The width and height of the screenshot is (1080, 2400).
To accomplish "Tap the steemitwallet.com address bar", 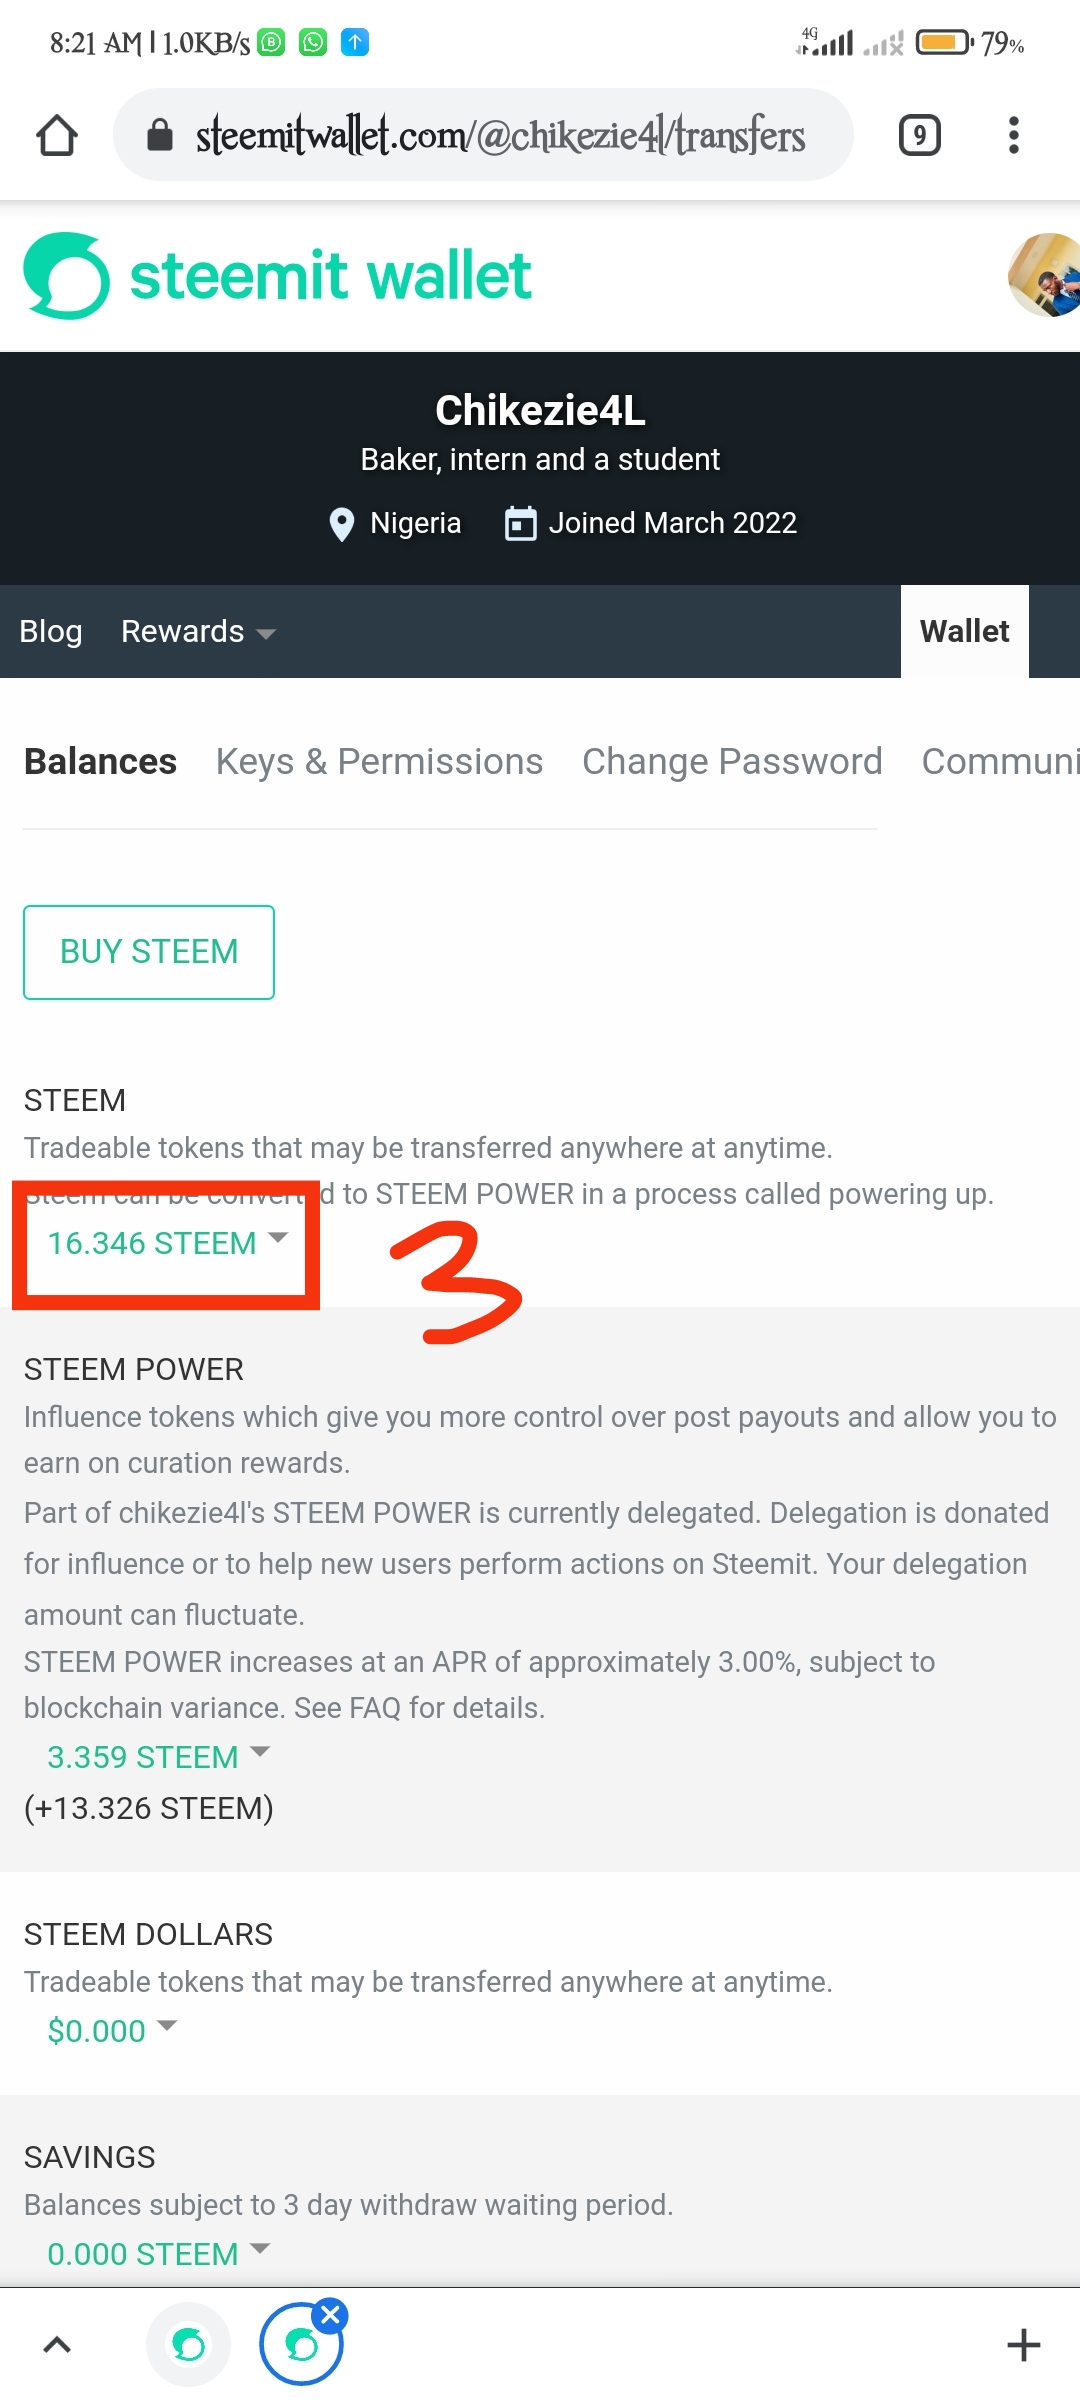I will click(500, 135).
